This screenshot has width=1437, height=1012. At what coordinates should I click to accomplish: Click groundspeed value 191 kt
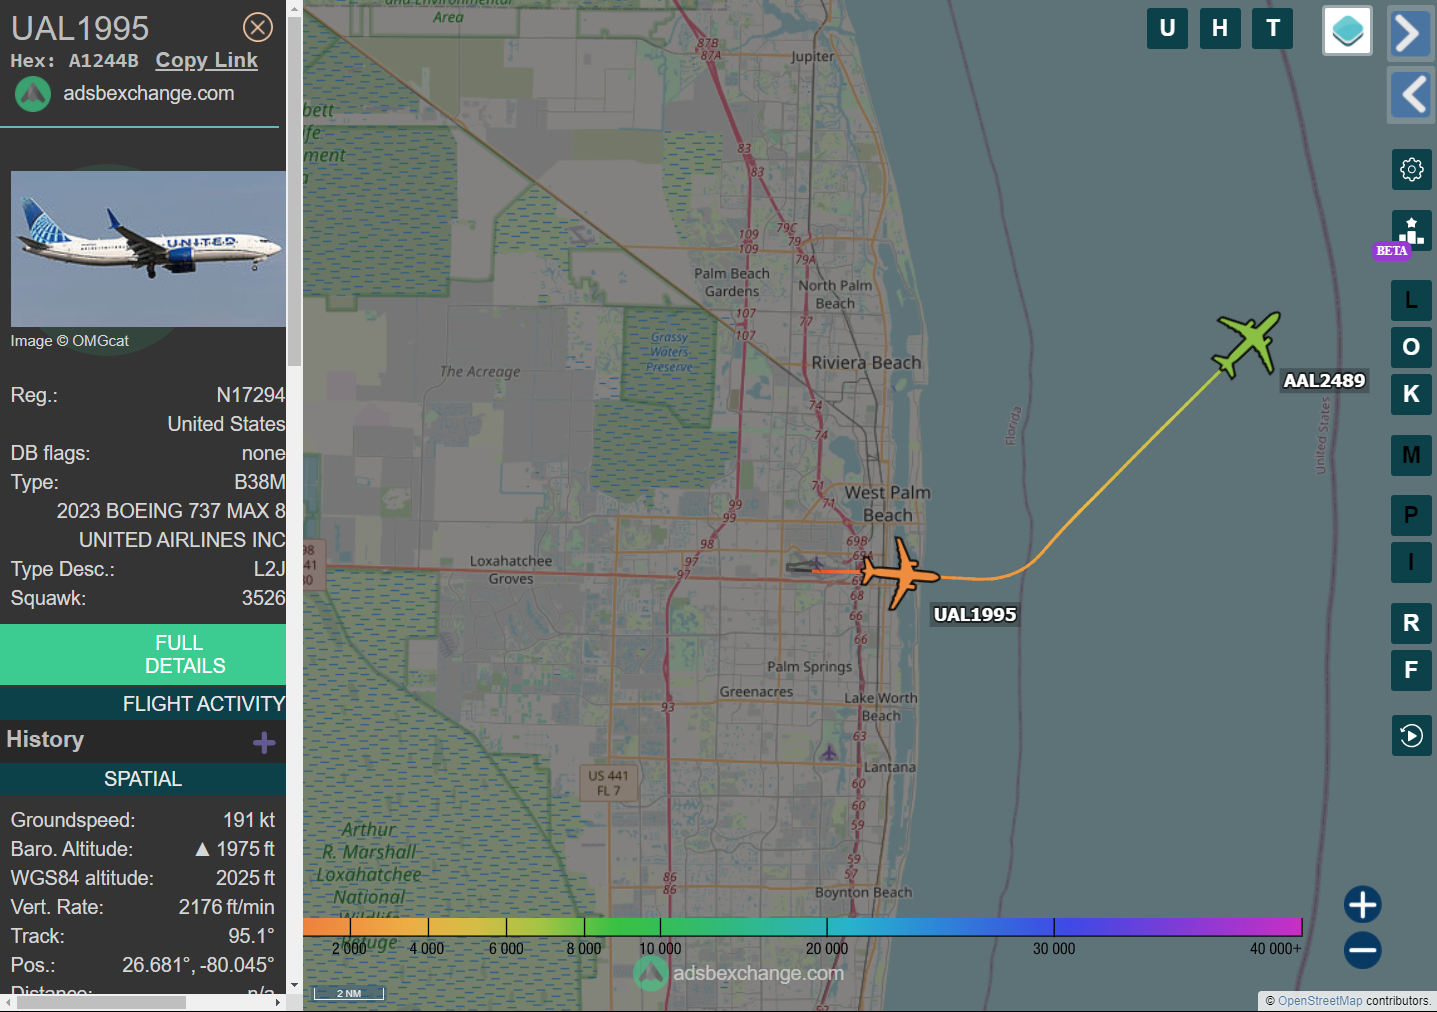[x=249, y=820]
